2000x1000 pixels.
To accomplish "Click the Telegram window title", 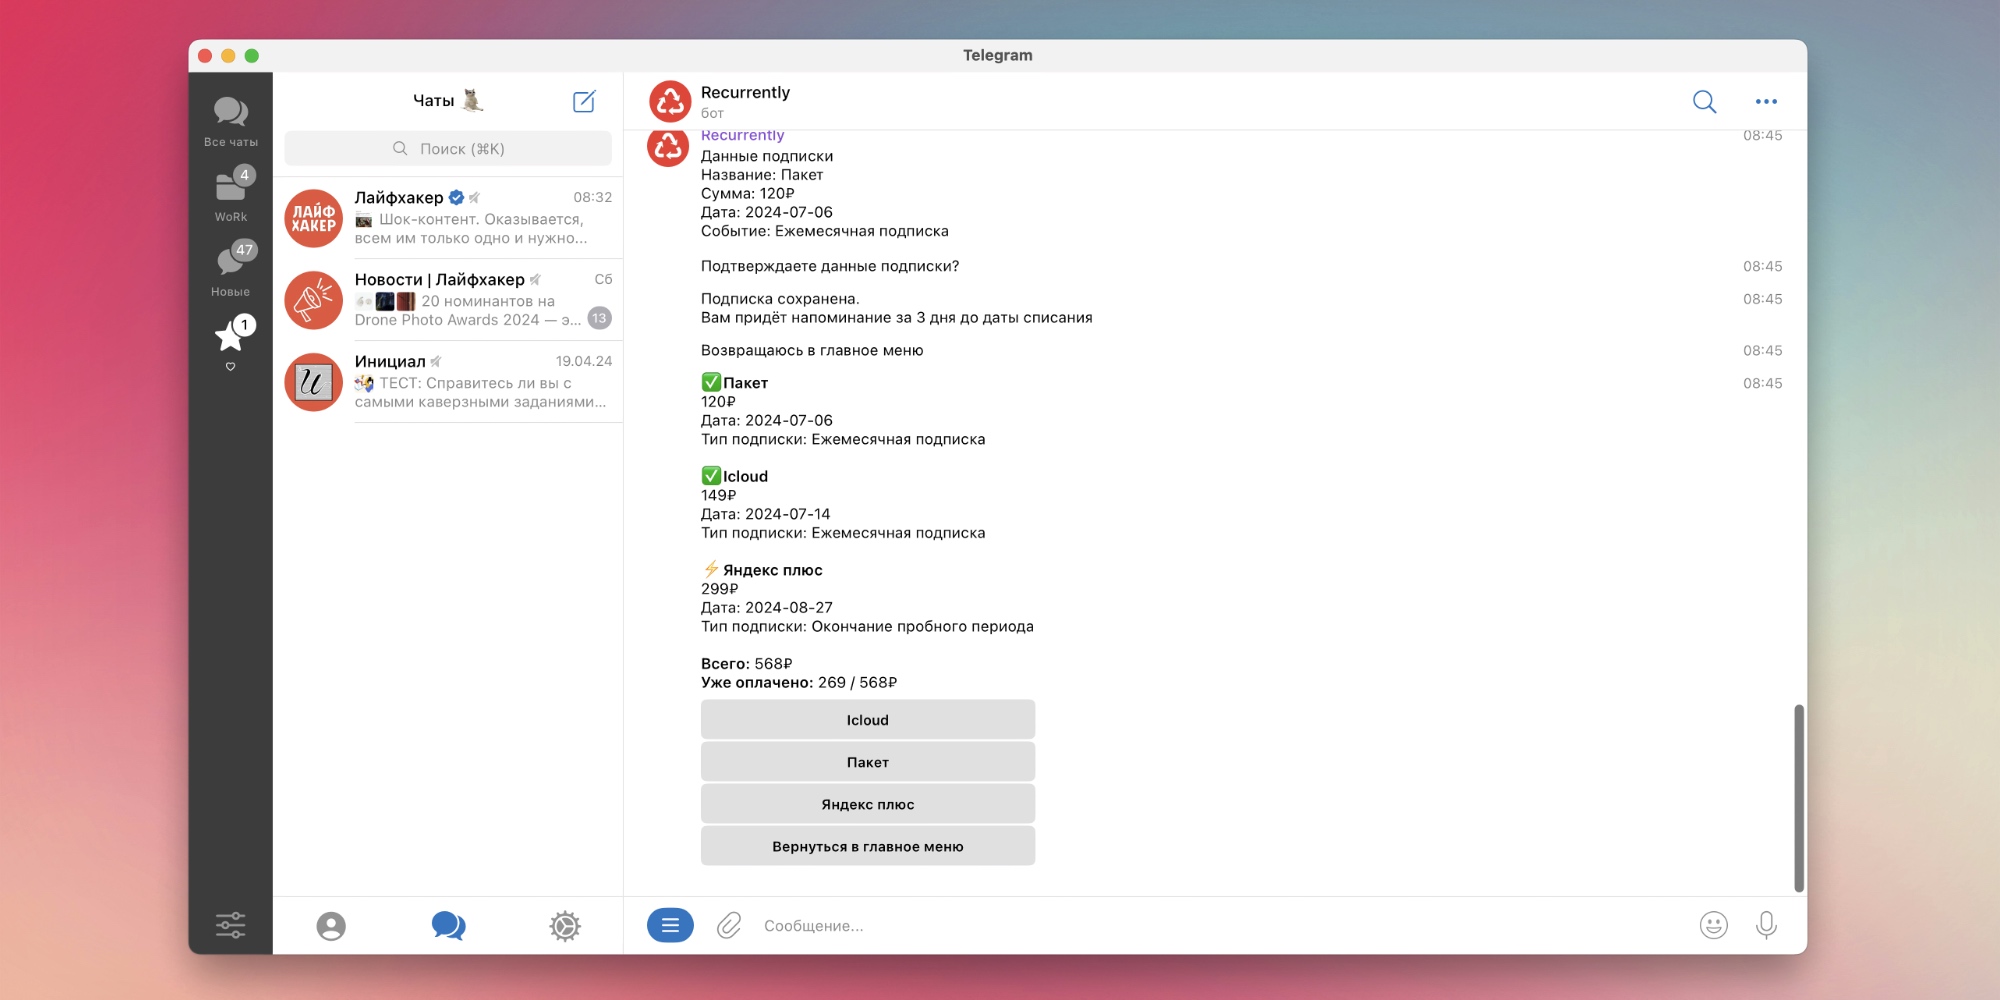I will coord(998,55).
